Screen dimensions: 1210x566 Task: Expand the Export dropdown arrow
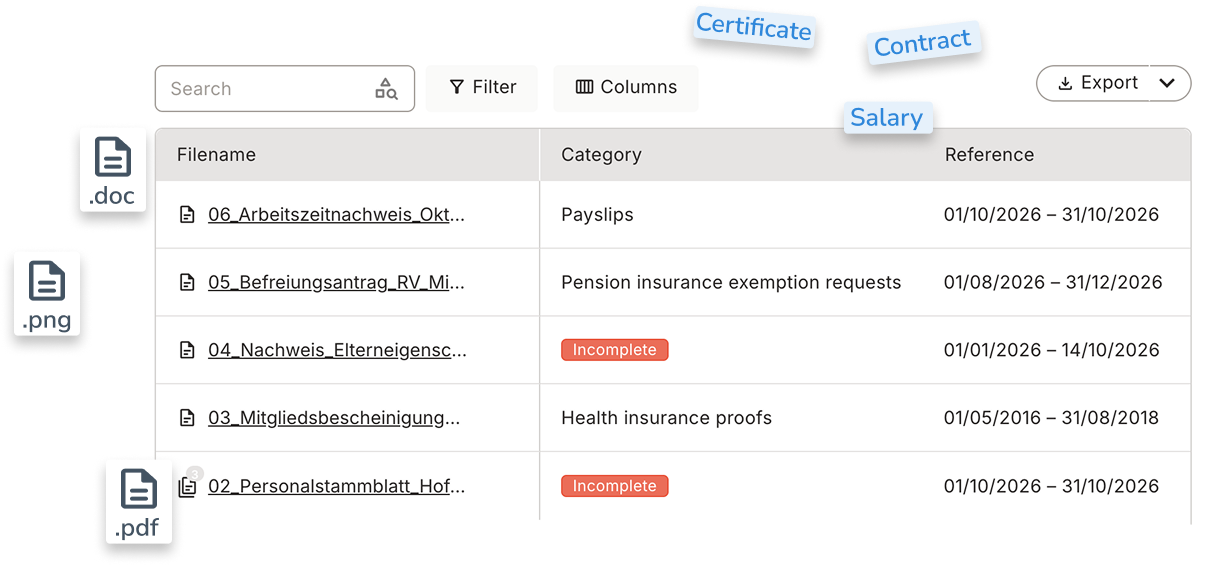click(1168, 84)
